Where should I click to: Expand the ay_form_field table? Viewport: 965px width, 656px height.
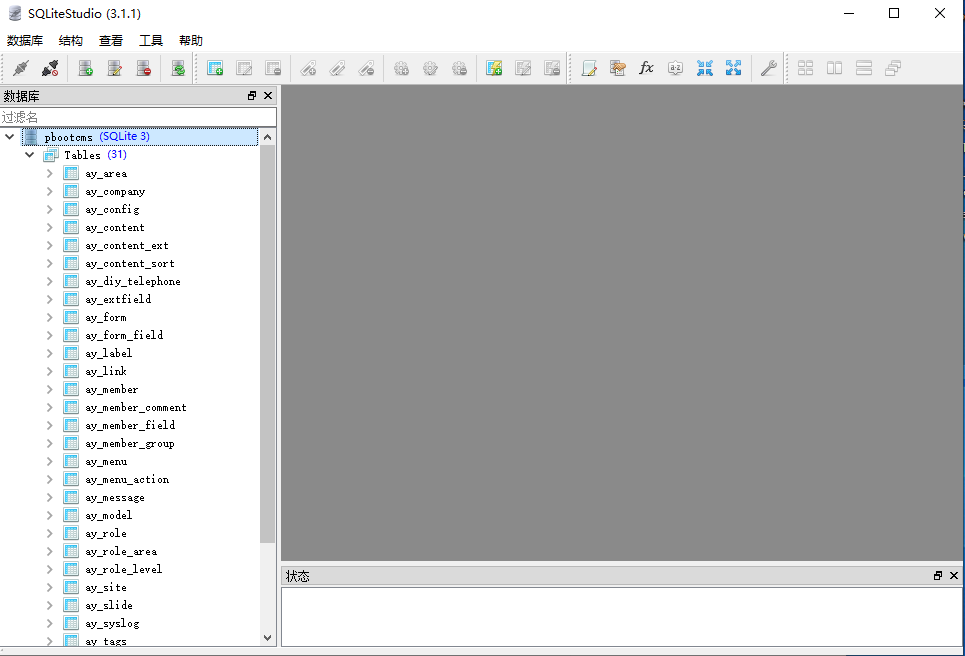[50, 335]
